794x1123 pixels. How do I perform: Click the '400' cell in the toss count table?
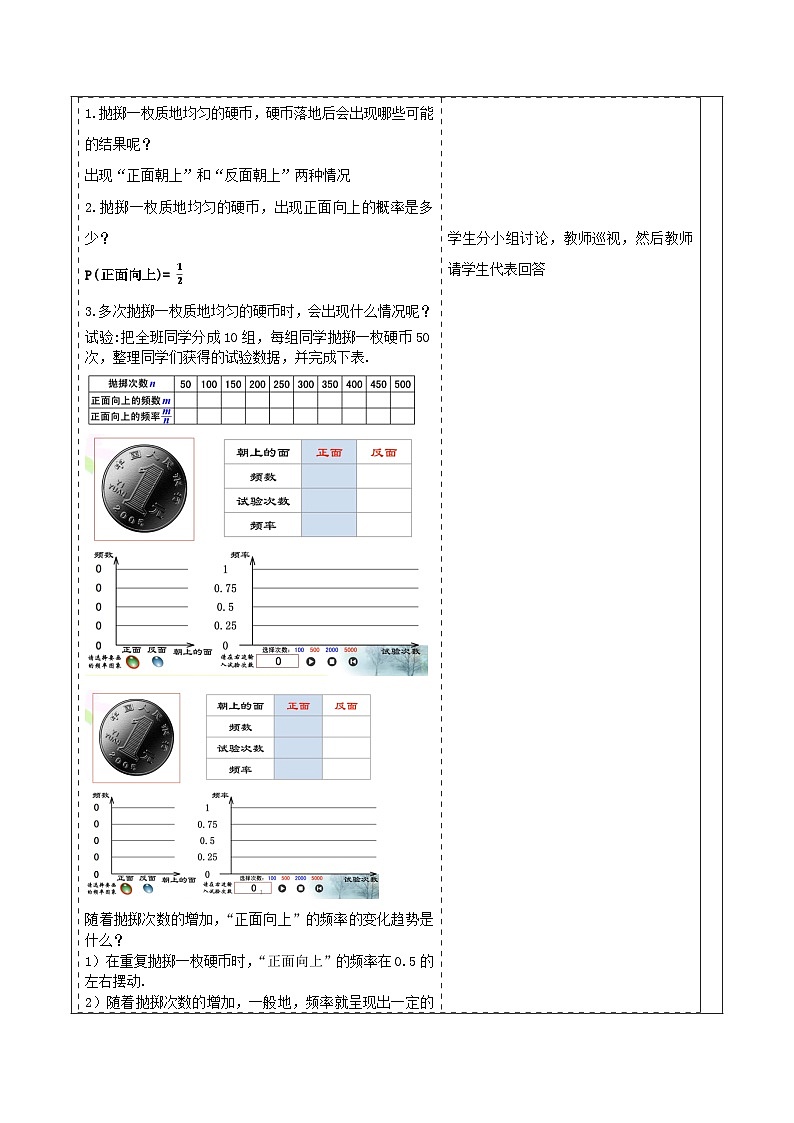pyautogui.click(x=354, y=384)
